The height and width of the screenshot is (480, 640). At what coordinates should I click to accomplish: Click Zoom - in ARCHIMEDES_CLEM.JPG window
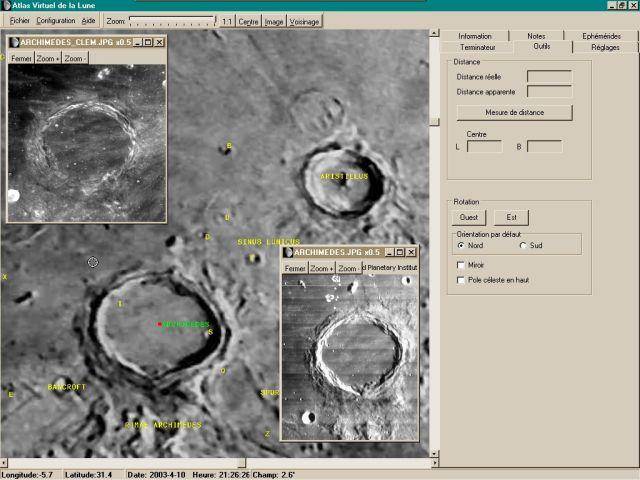(x=75, y=59)
